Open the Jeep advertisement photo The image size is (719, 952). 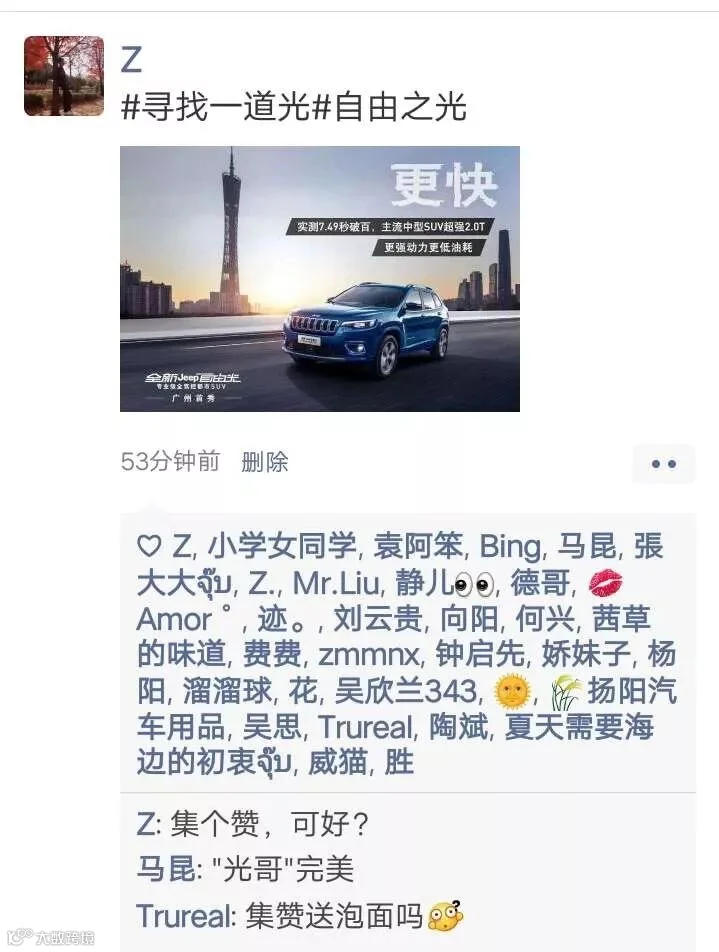coord(320,279)
